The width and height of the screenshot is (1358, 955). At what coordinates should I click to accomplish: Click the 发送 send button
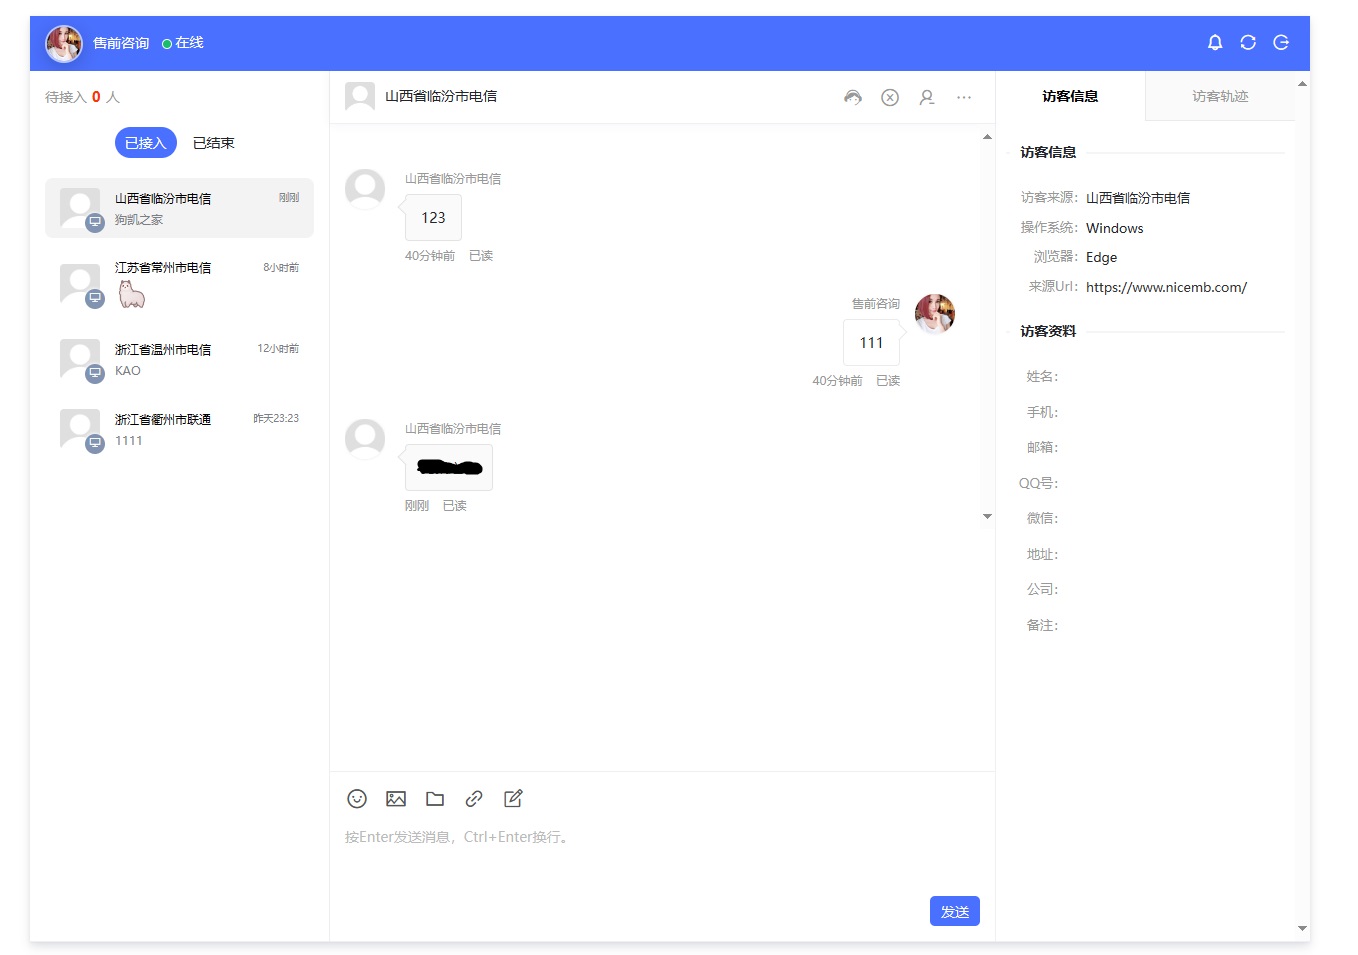[954, 911]
